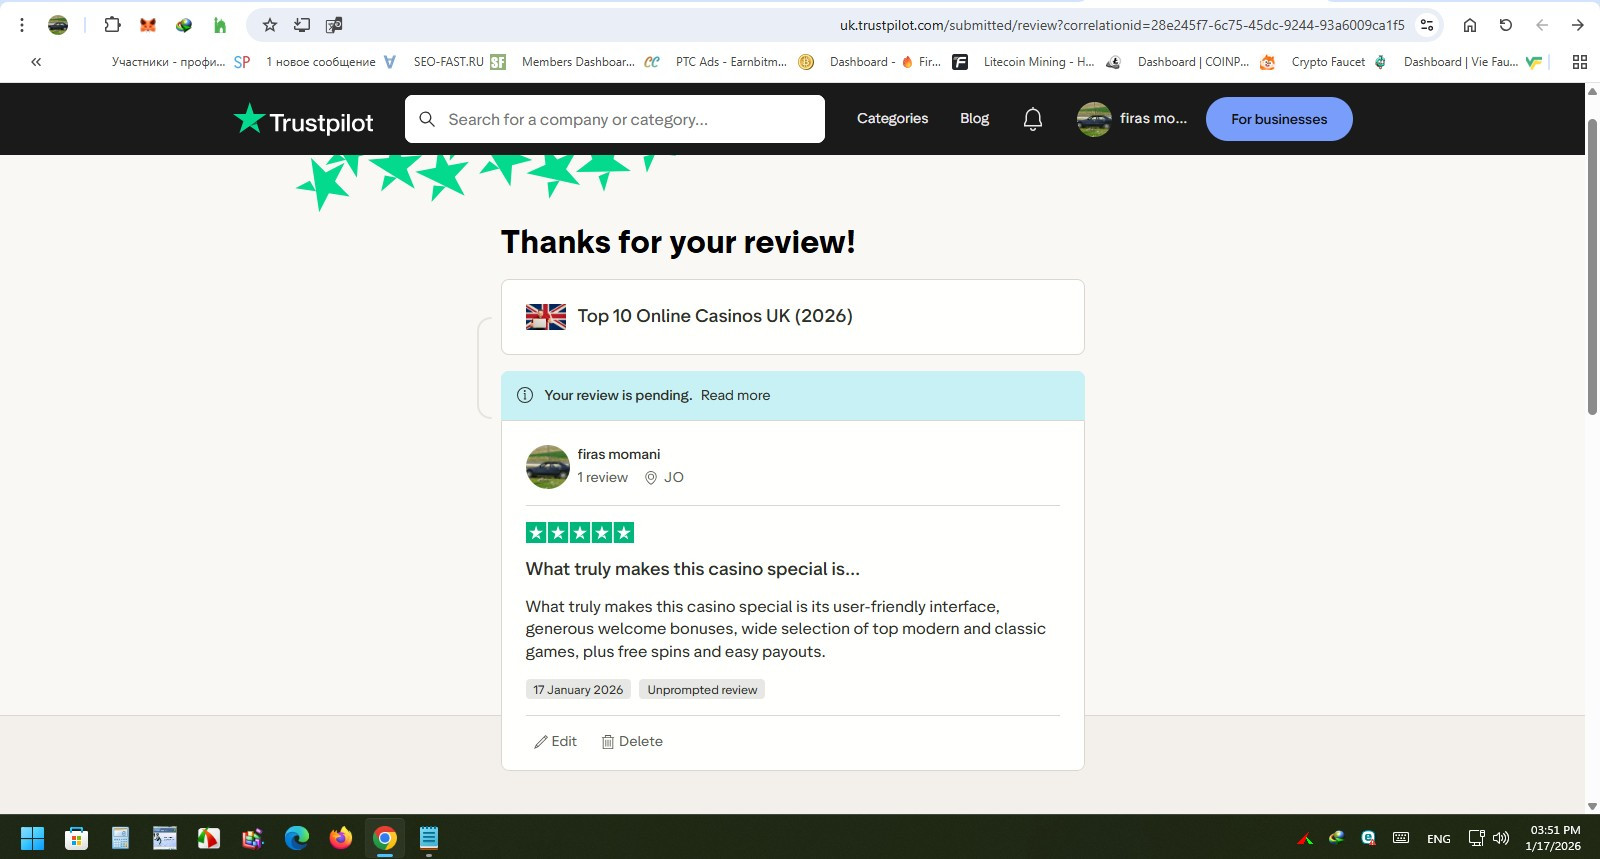Click the Trustpilot star logo
The height and width of the screenshot is (859, 1600).
249,118
